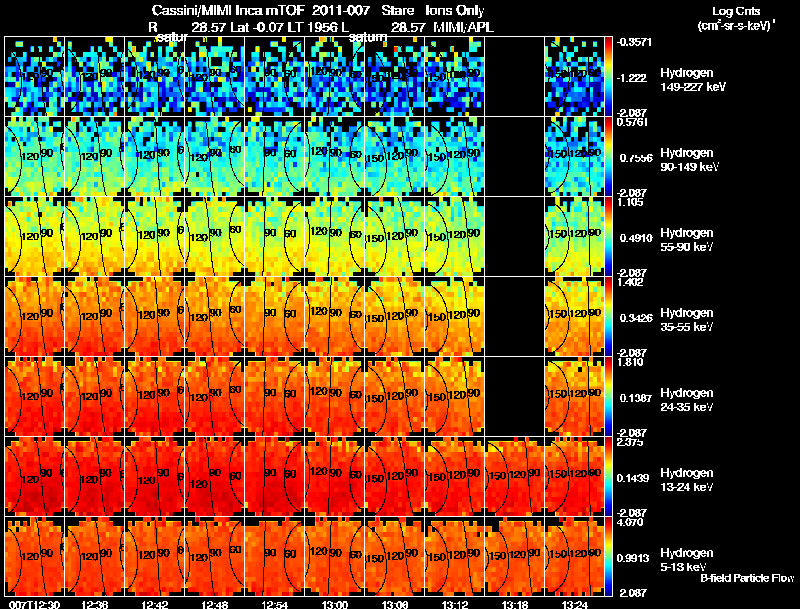
Task: Click the color bar beside Hydrogen 24-35 keV
Action: (x=608, y=397)
